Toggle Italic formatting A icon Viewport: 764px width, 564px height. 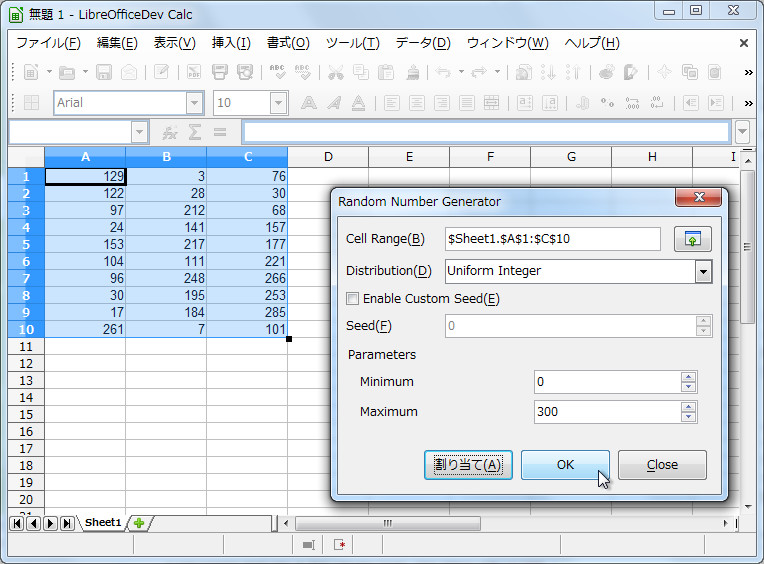334,103
